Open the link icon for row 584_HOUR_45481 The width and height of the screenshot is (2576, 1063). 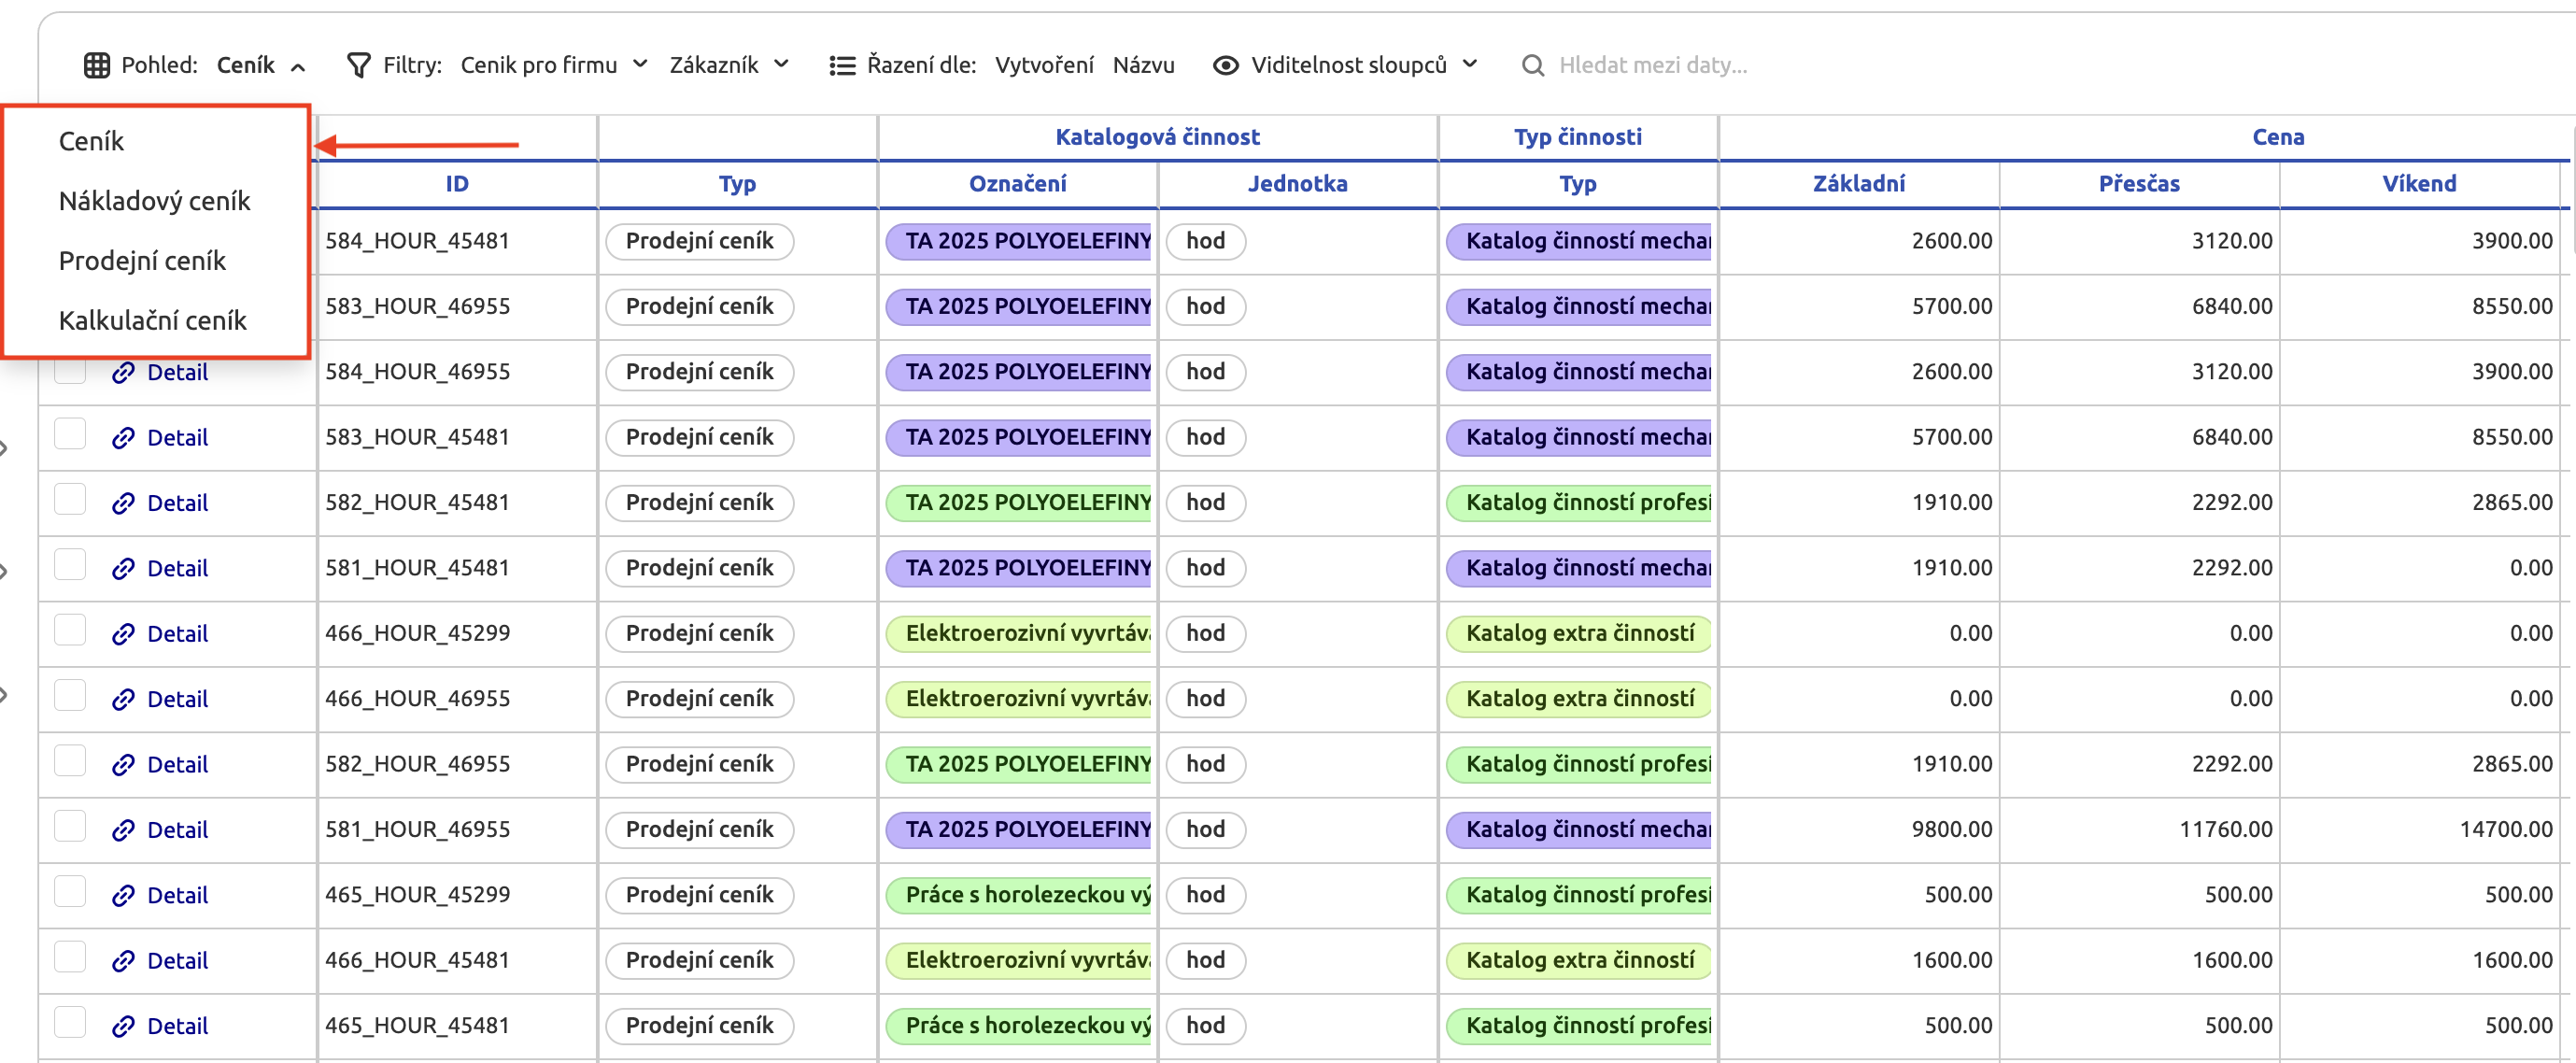click(124, 241)
